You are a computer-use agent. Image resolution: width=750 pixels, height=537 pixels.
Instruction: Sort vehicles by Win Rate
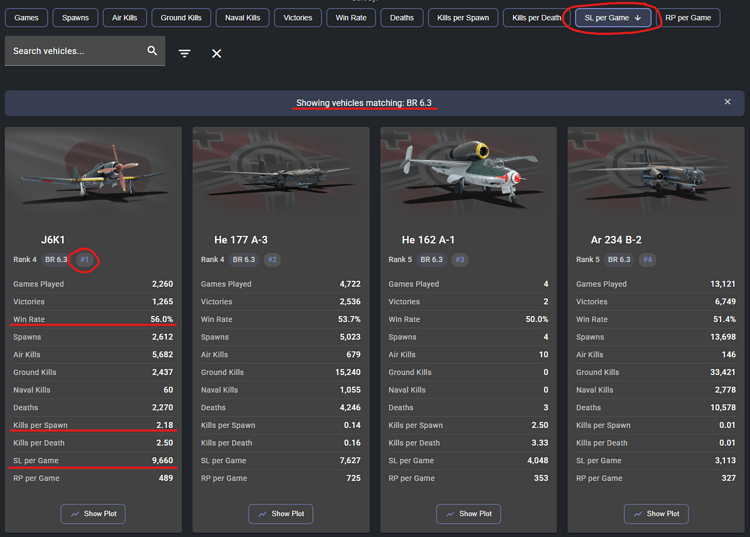[x=350, y=18]
